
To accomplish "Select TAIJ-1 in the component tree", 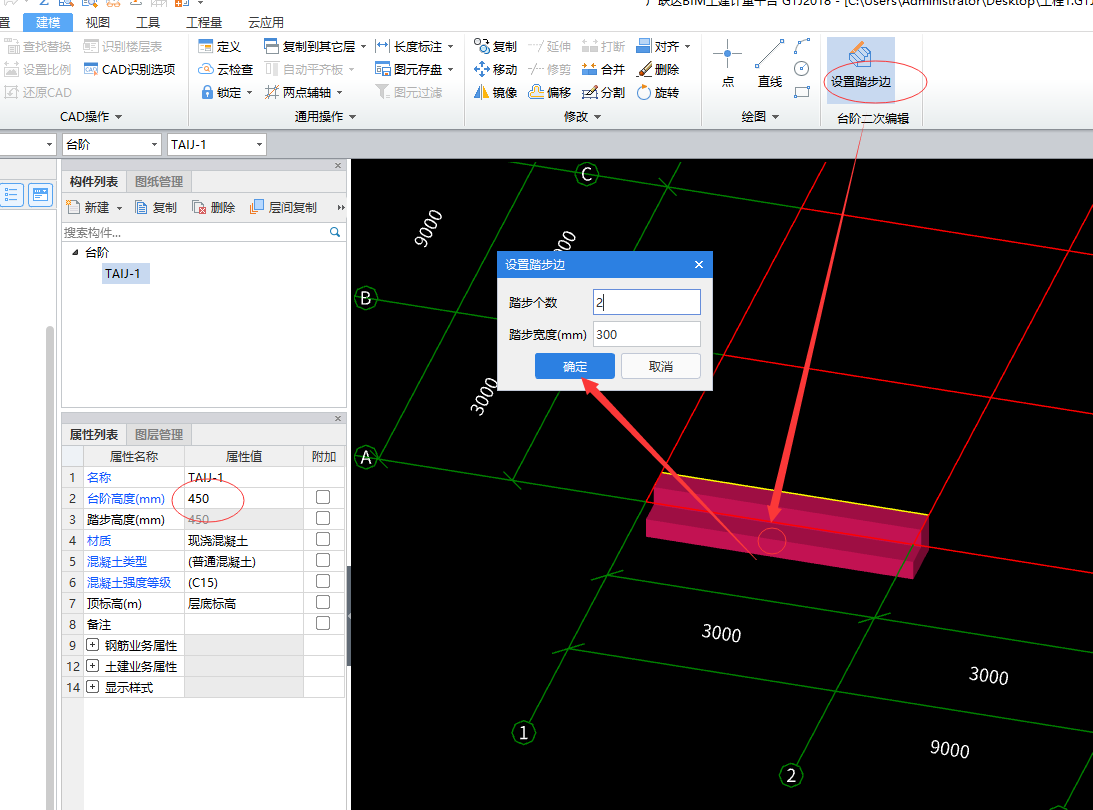I will (123, 273).
